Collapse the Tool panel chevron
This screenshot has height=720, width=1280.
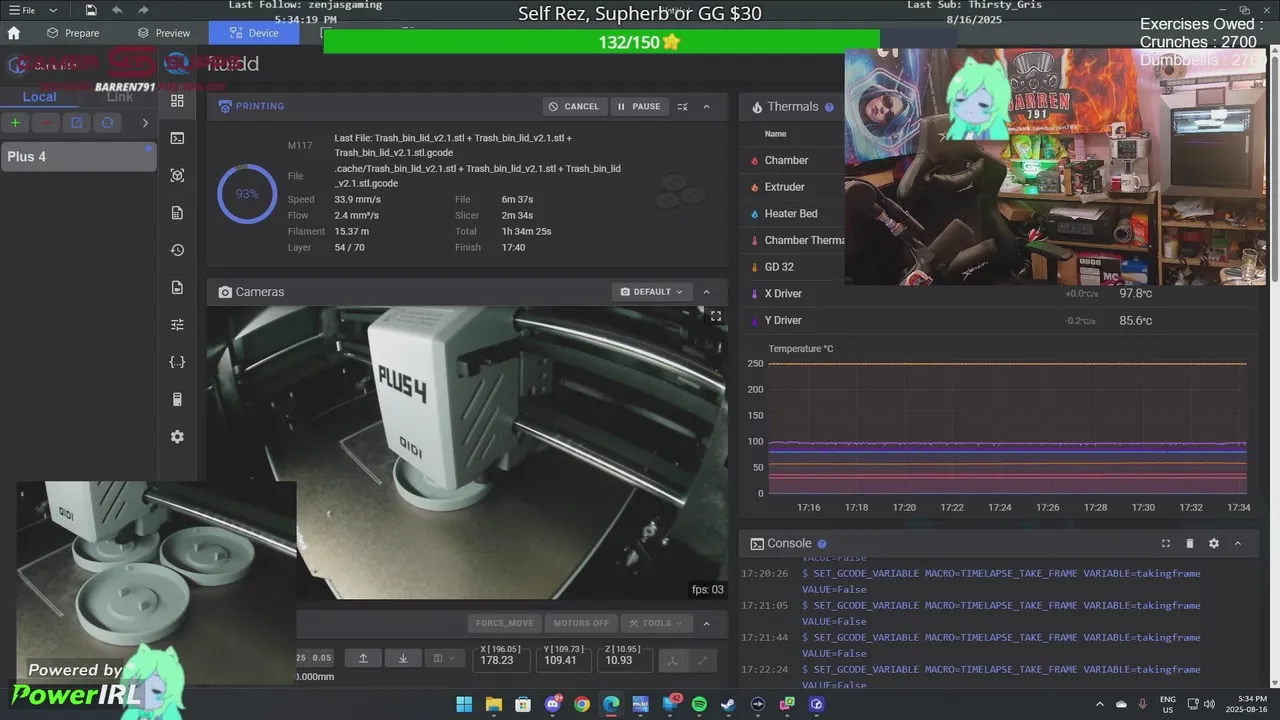click(707, 623)
